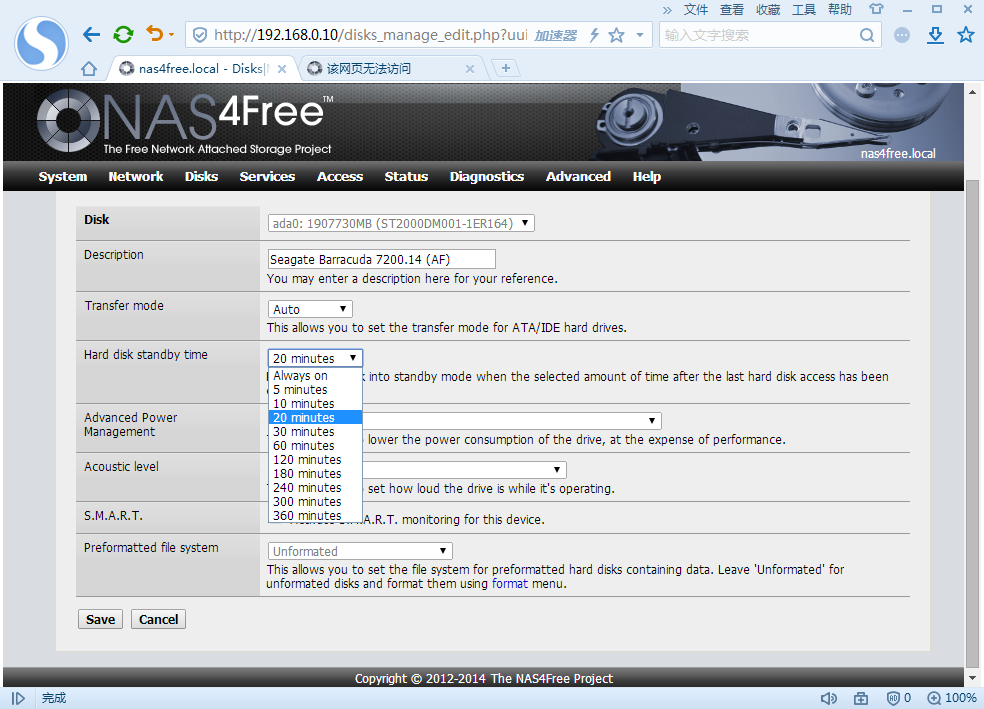Select 10 minutes standby option

[315, 403]
